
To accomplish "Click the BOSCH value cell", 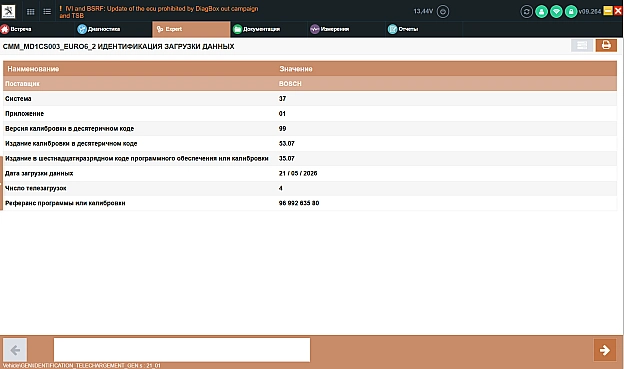I will (x=290, y=84).
